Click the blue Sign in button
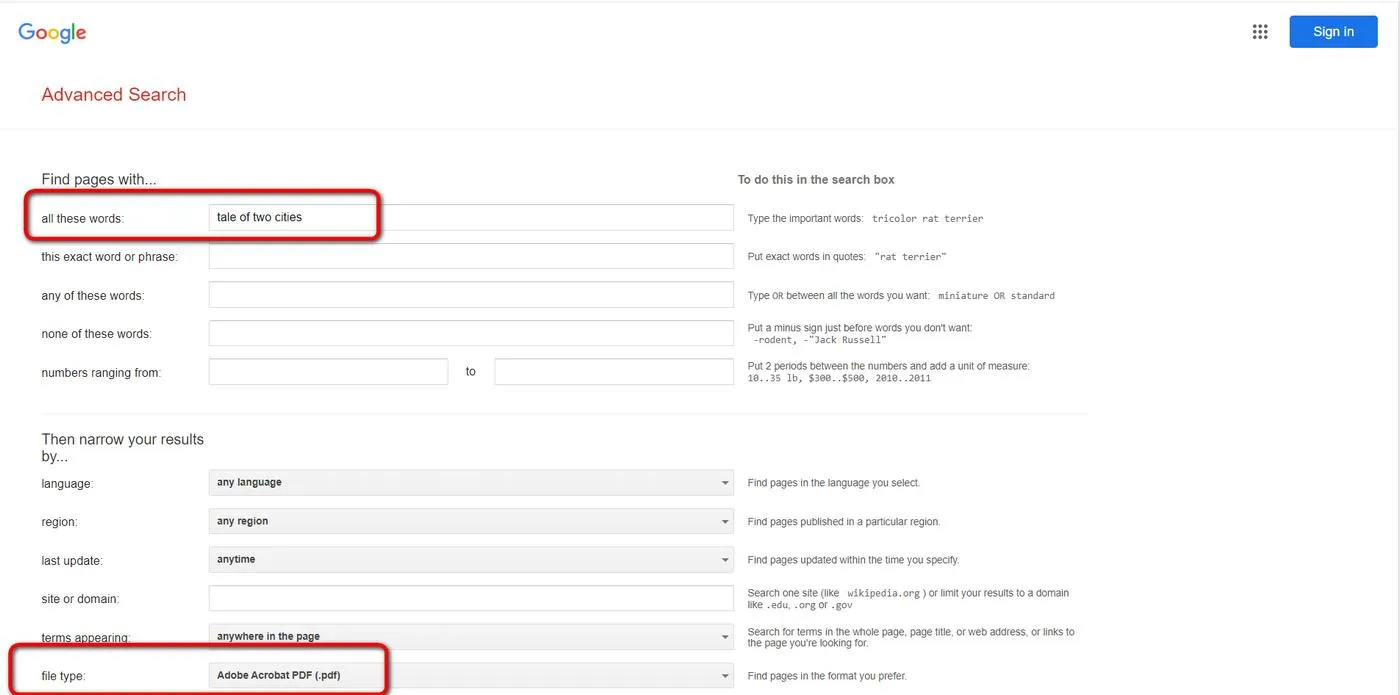This screenshot has height=695, width=1400. (x=1333, y=32)
